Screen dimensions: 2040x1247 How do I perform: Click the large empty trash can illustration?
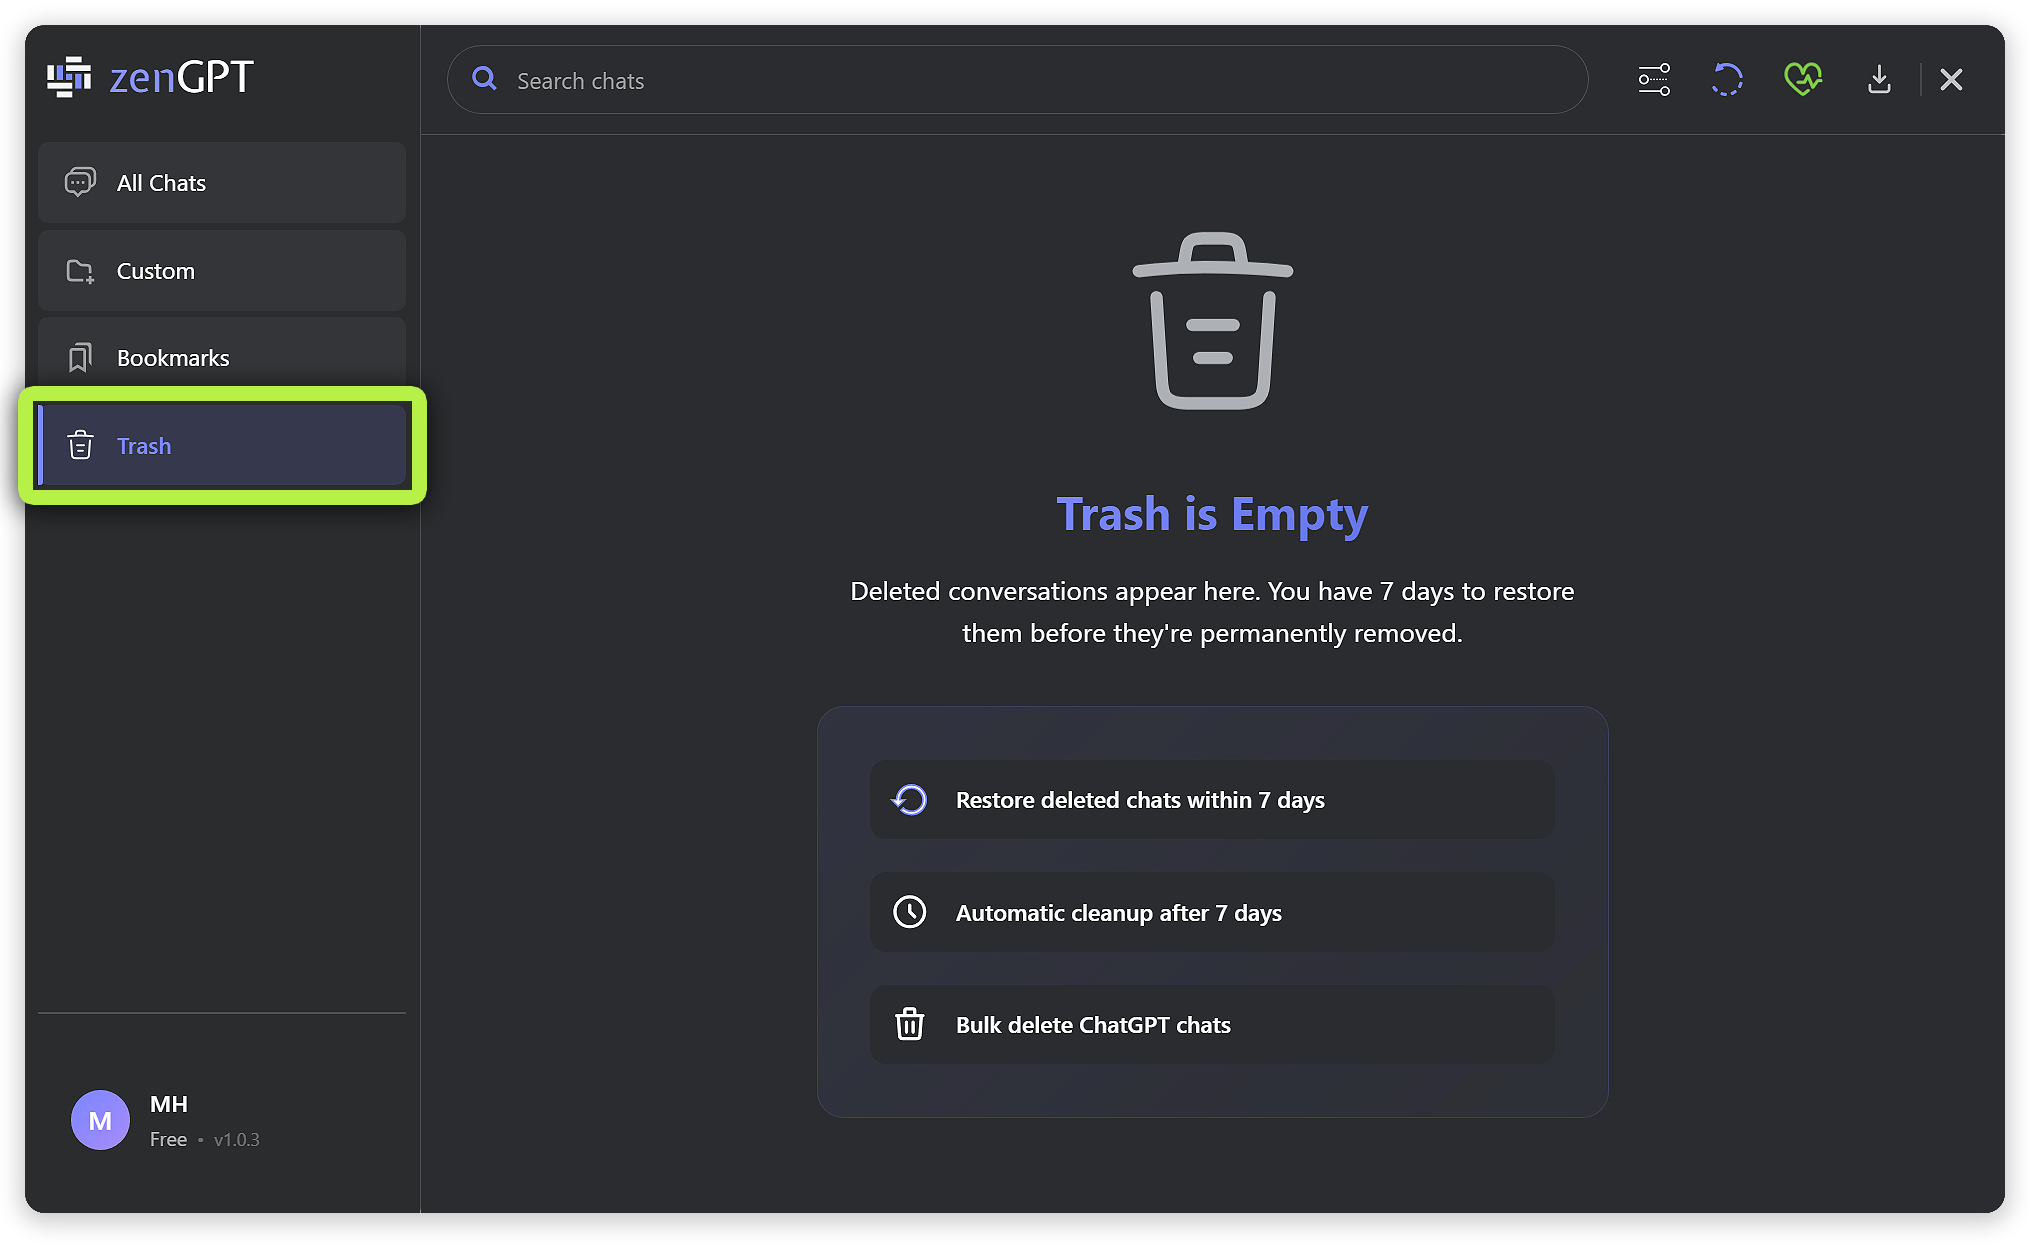tap(1212, 322)
